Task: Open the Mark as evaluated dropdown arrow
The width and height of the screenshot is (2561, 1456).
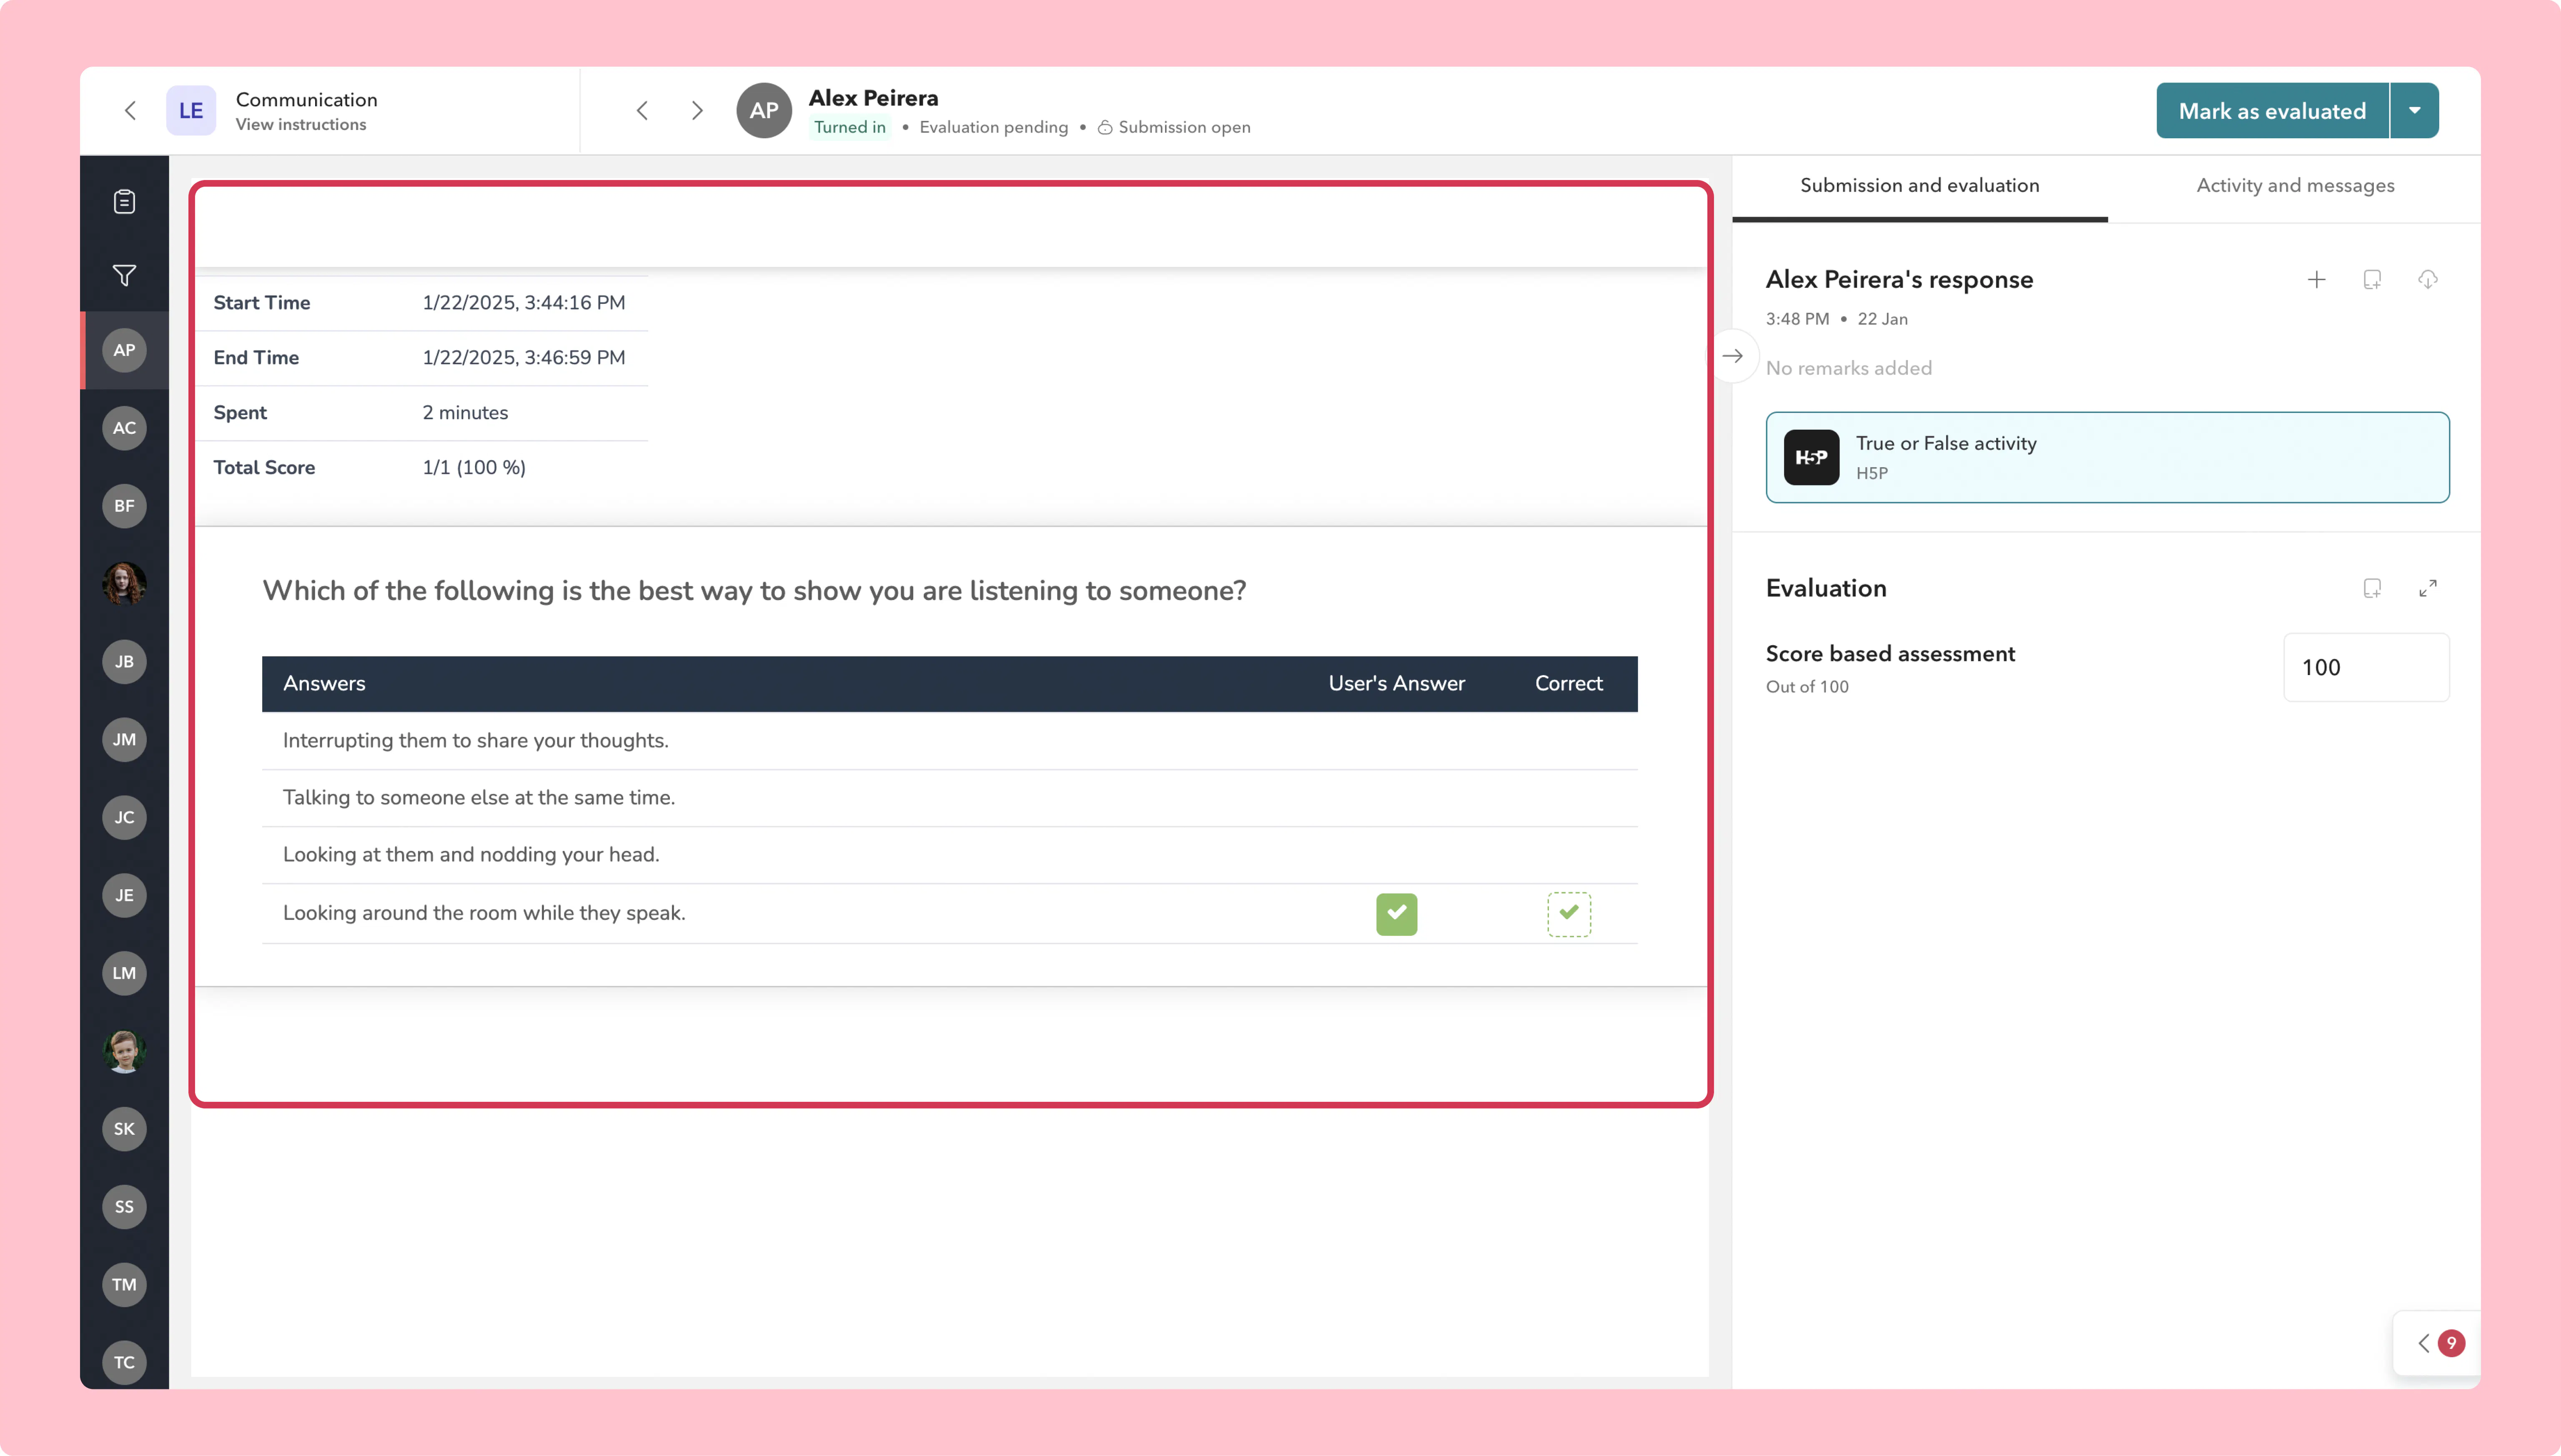Action: (x=2415, y=111)
